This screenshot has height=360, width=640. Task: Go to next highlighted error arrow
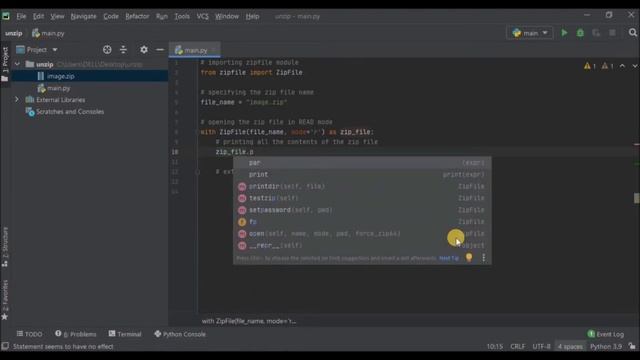(x=635, y=66)
